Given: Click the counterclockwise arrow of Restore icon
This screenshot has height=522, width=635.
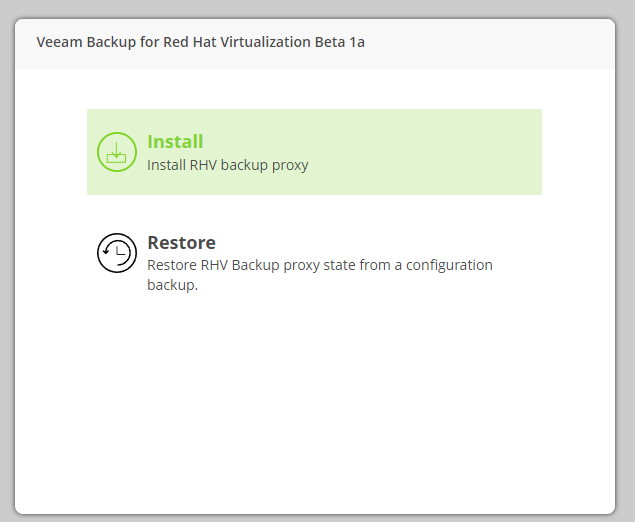Looking at the screenshot, I should [x=100, y=247].
